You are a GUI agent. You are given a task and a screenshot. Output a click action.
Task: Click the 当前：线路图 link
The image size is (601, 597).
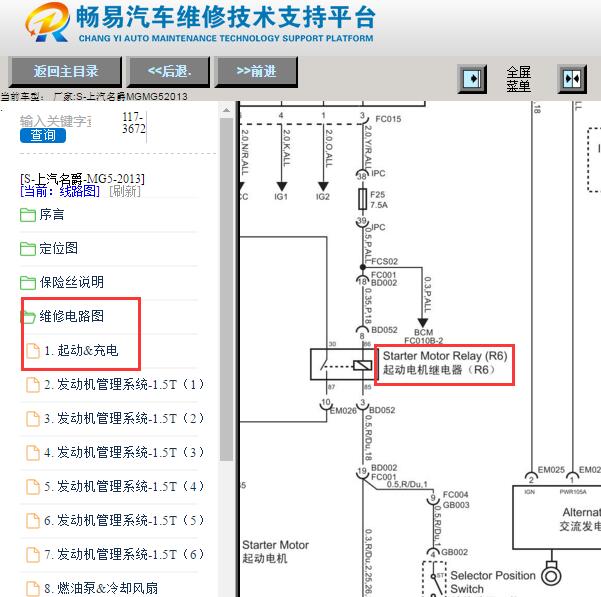tap(60, 191)
